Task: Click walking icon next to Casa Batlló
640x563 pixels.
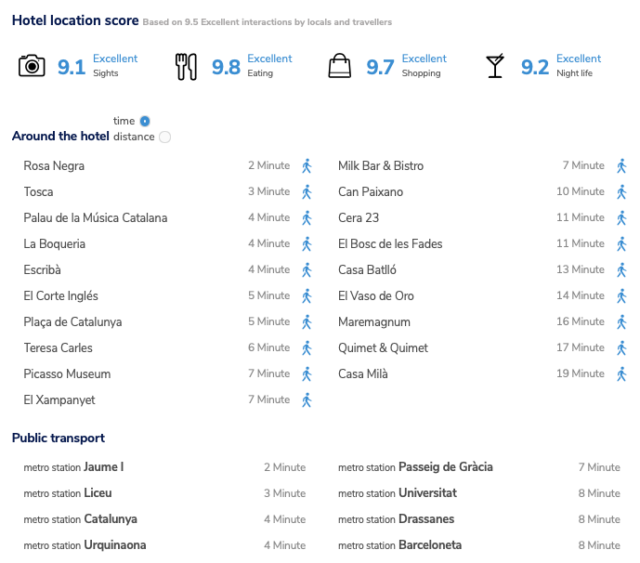Action: point(621,270)
